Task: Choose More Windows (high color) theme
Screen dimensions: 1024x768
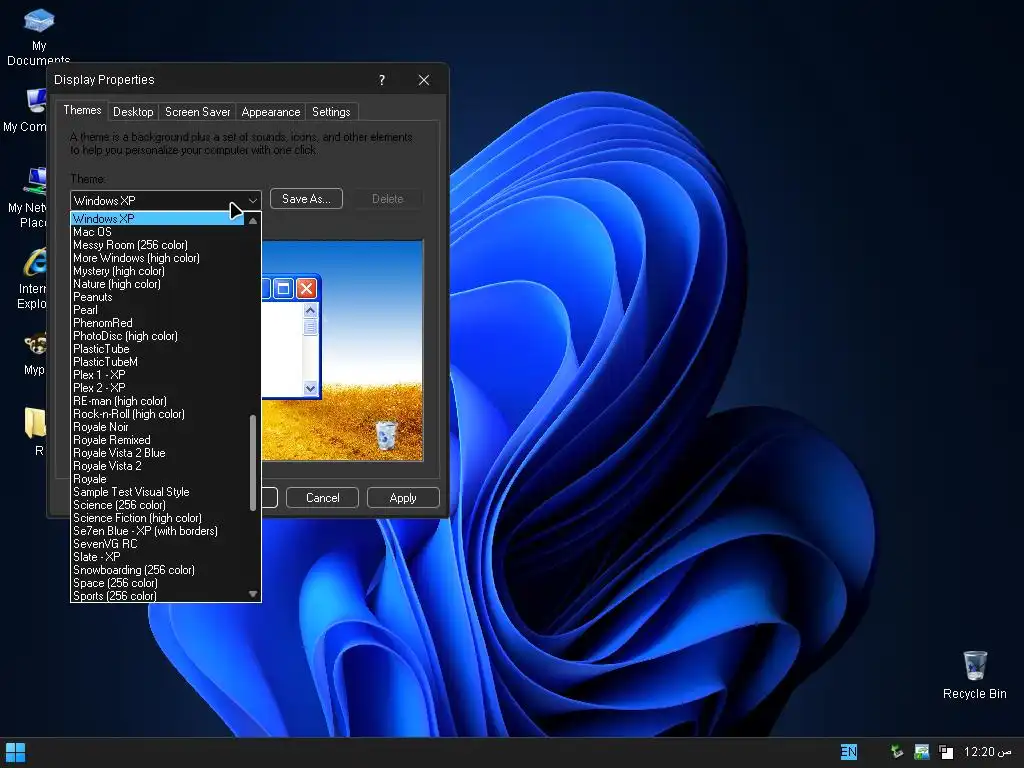Action: (x=157, y=258)
